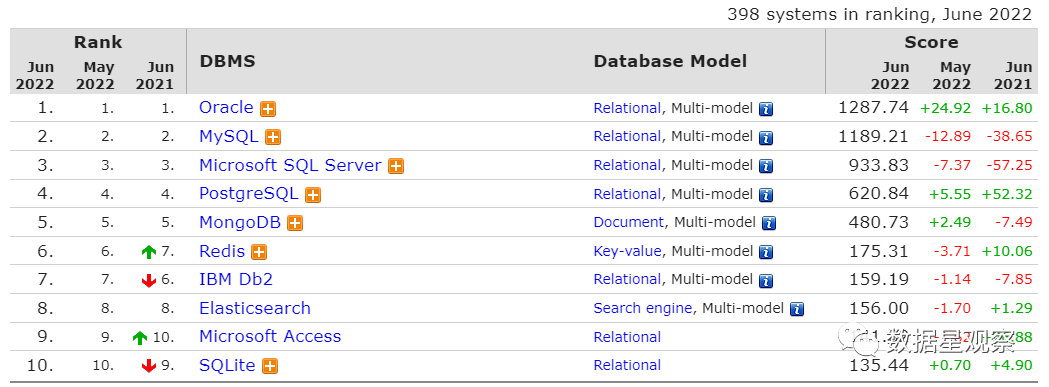Click plus icon beside Microsoft SQL Server

pyautogui.click(x=396, y=166)
